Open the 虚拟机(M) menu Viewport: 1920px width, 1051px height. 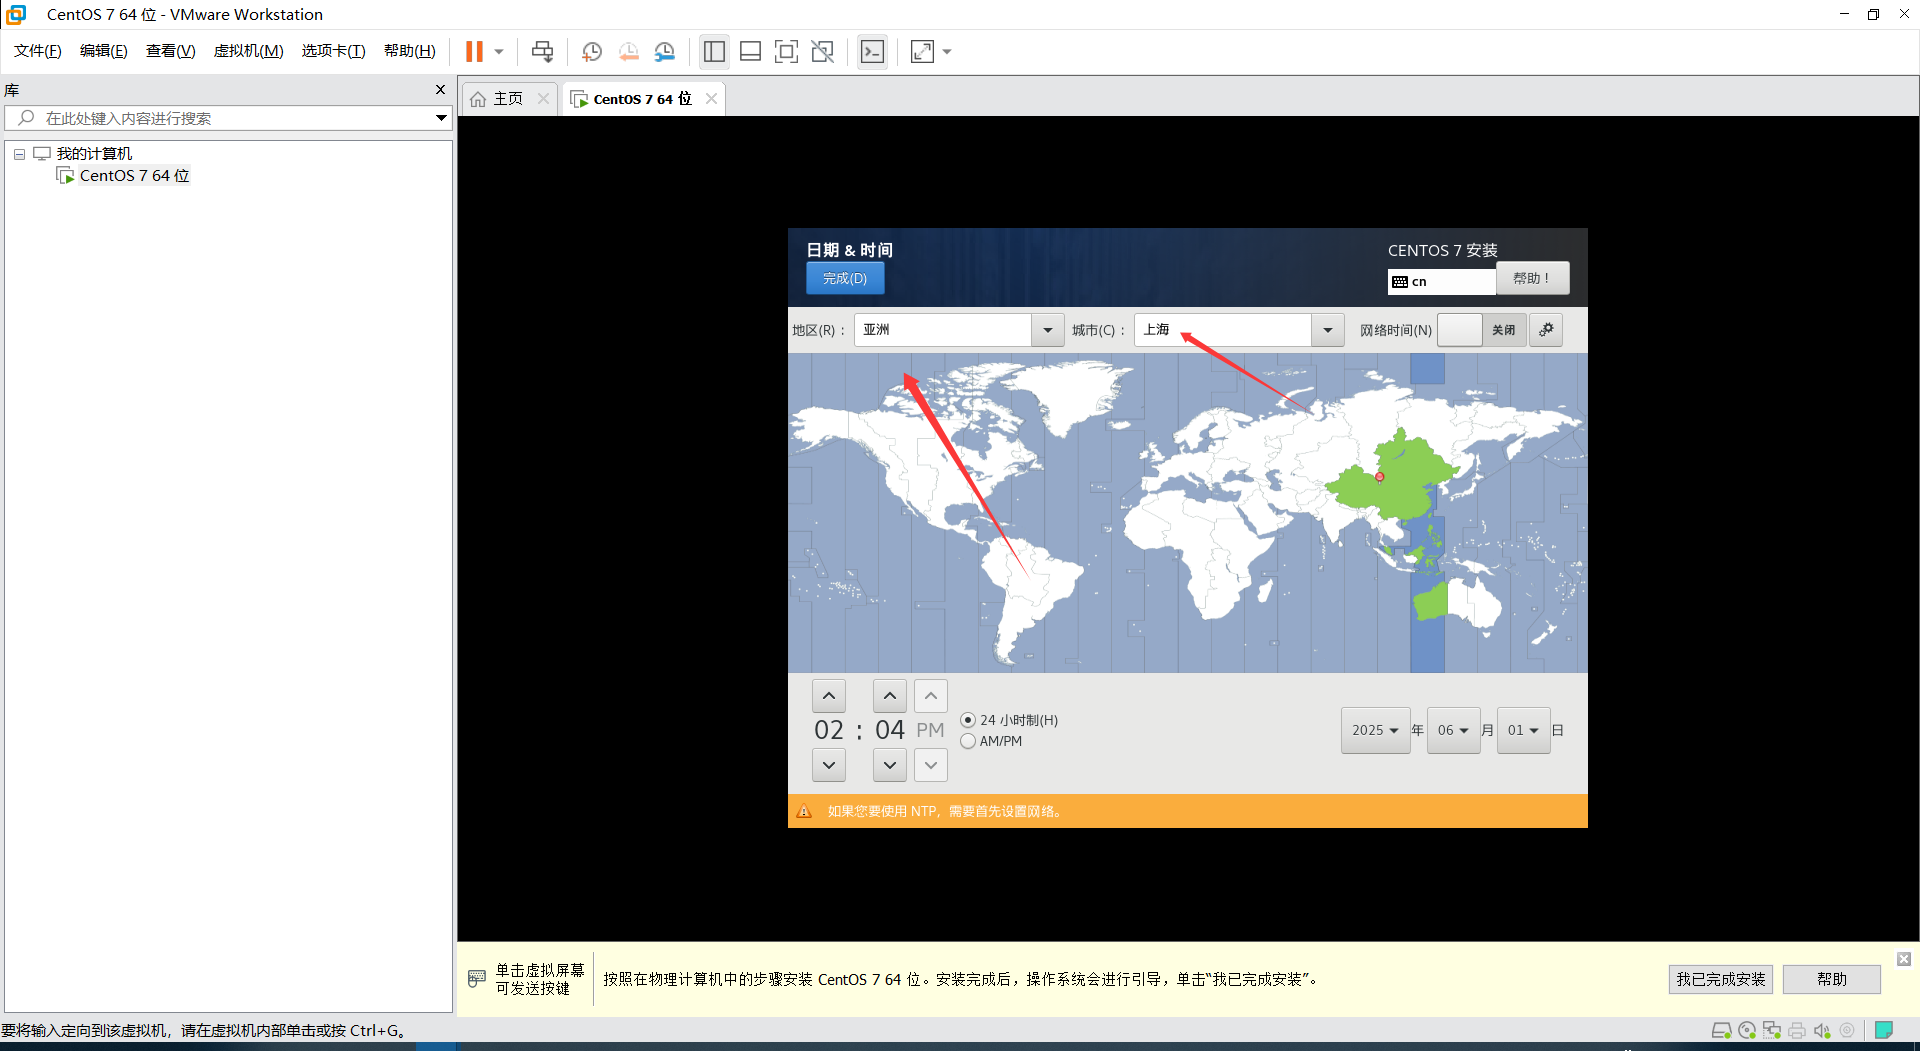coord(248,51)
